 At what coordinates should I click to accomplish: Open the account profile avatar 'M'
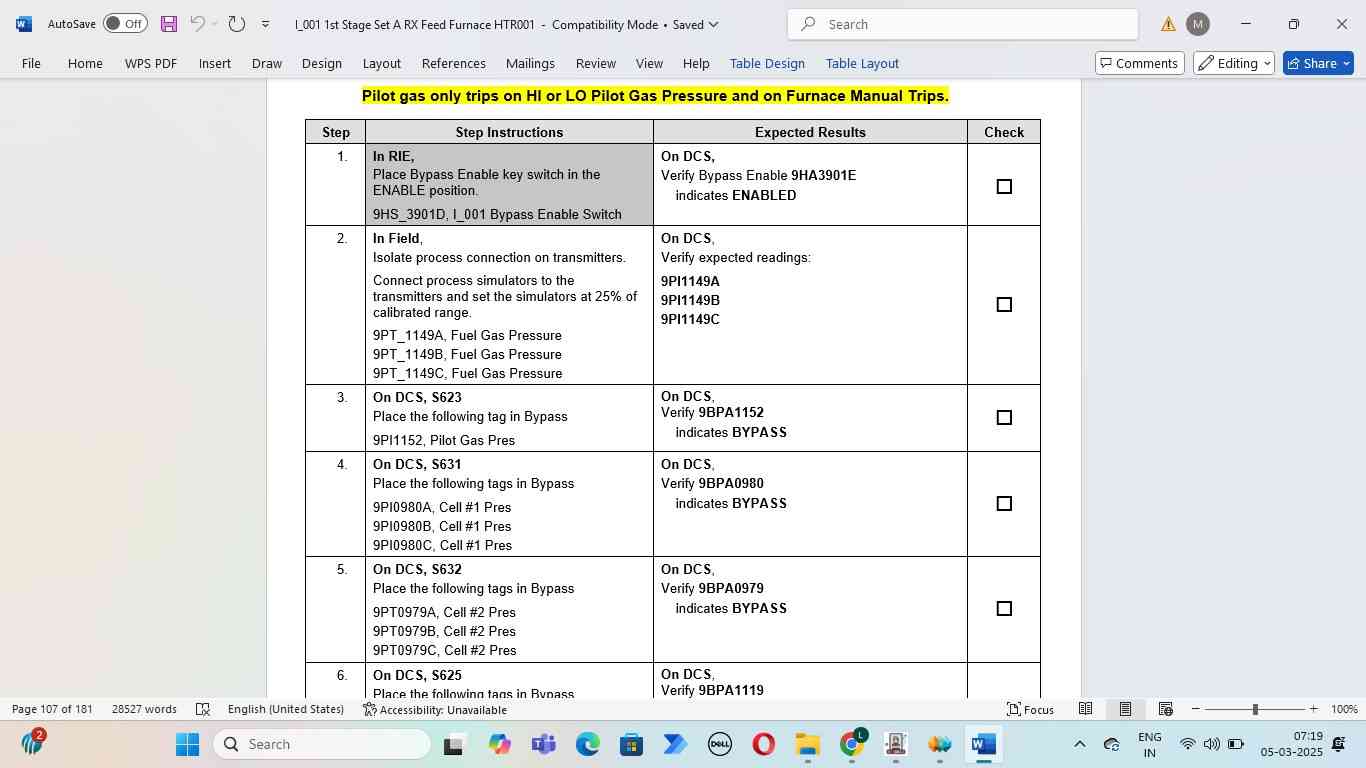(x=1198, y=24)
